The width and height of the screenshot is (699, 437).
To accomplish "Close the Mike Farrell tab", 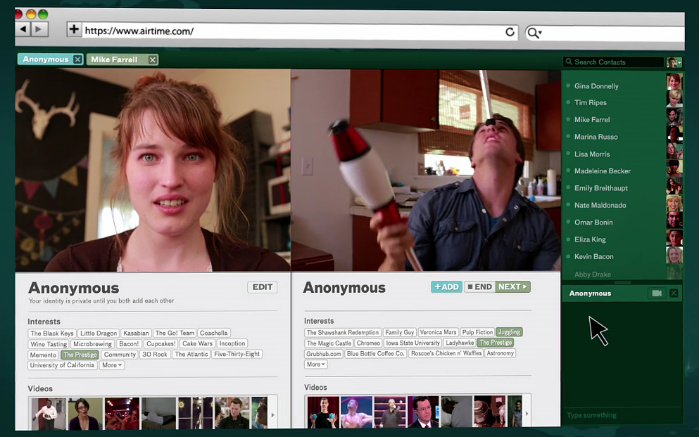I will tap(153, 60).
